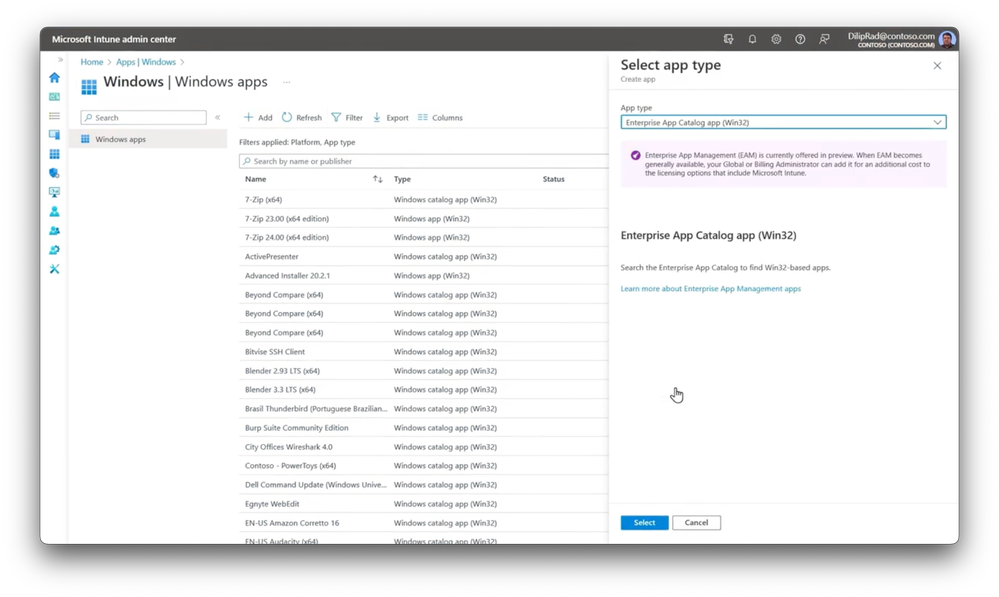Close the Select app type panel
This screenshot has width=999, height=597.
(937, 66)
